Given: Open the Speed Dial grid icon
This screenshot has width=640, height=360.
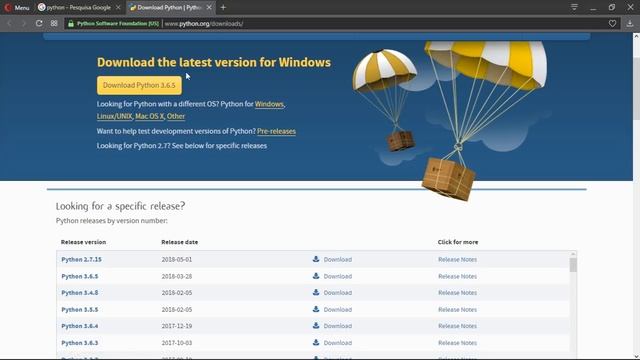Looking at the screenshot, I should tap(54, 24).
